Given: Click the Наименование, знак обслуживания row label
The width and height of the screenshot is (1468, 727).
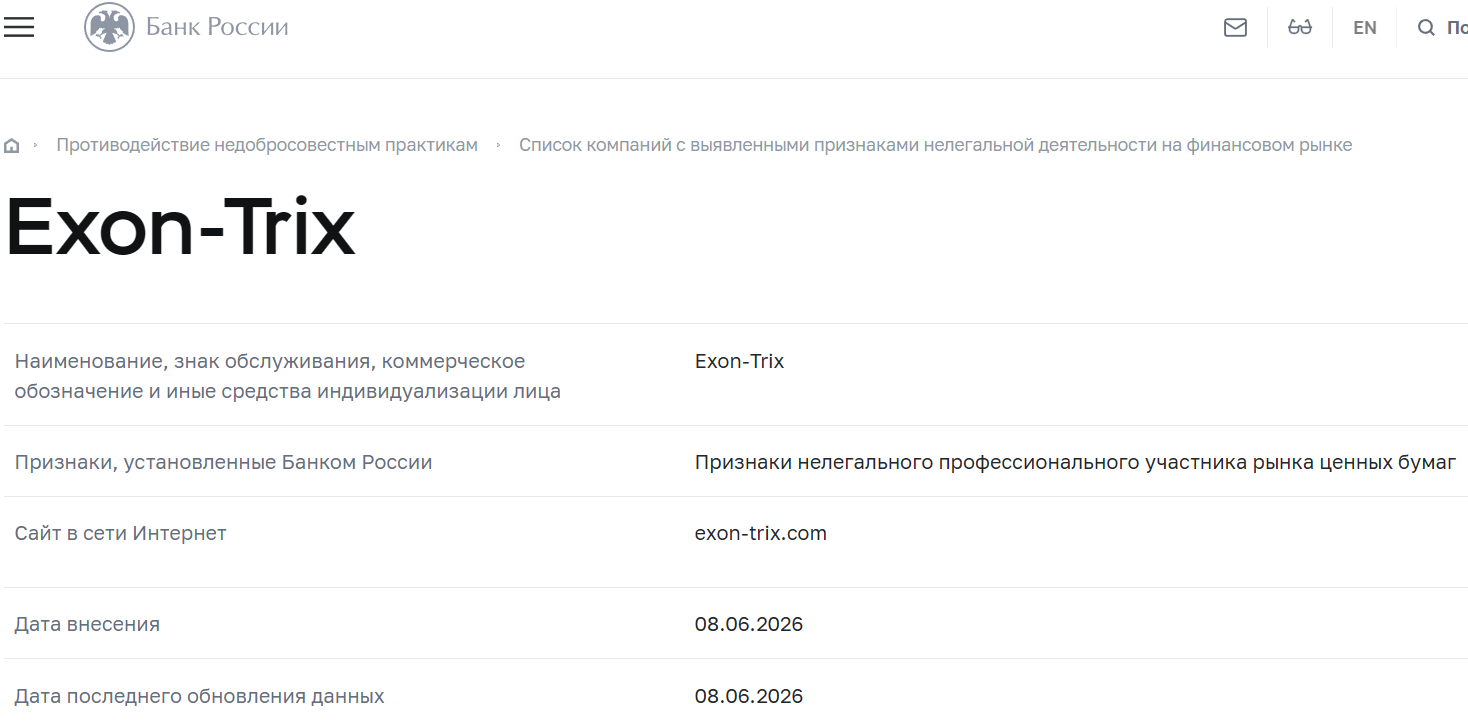Looking at the screenshot, I should click(x=288, y=376).
